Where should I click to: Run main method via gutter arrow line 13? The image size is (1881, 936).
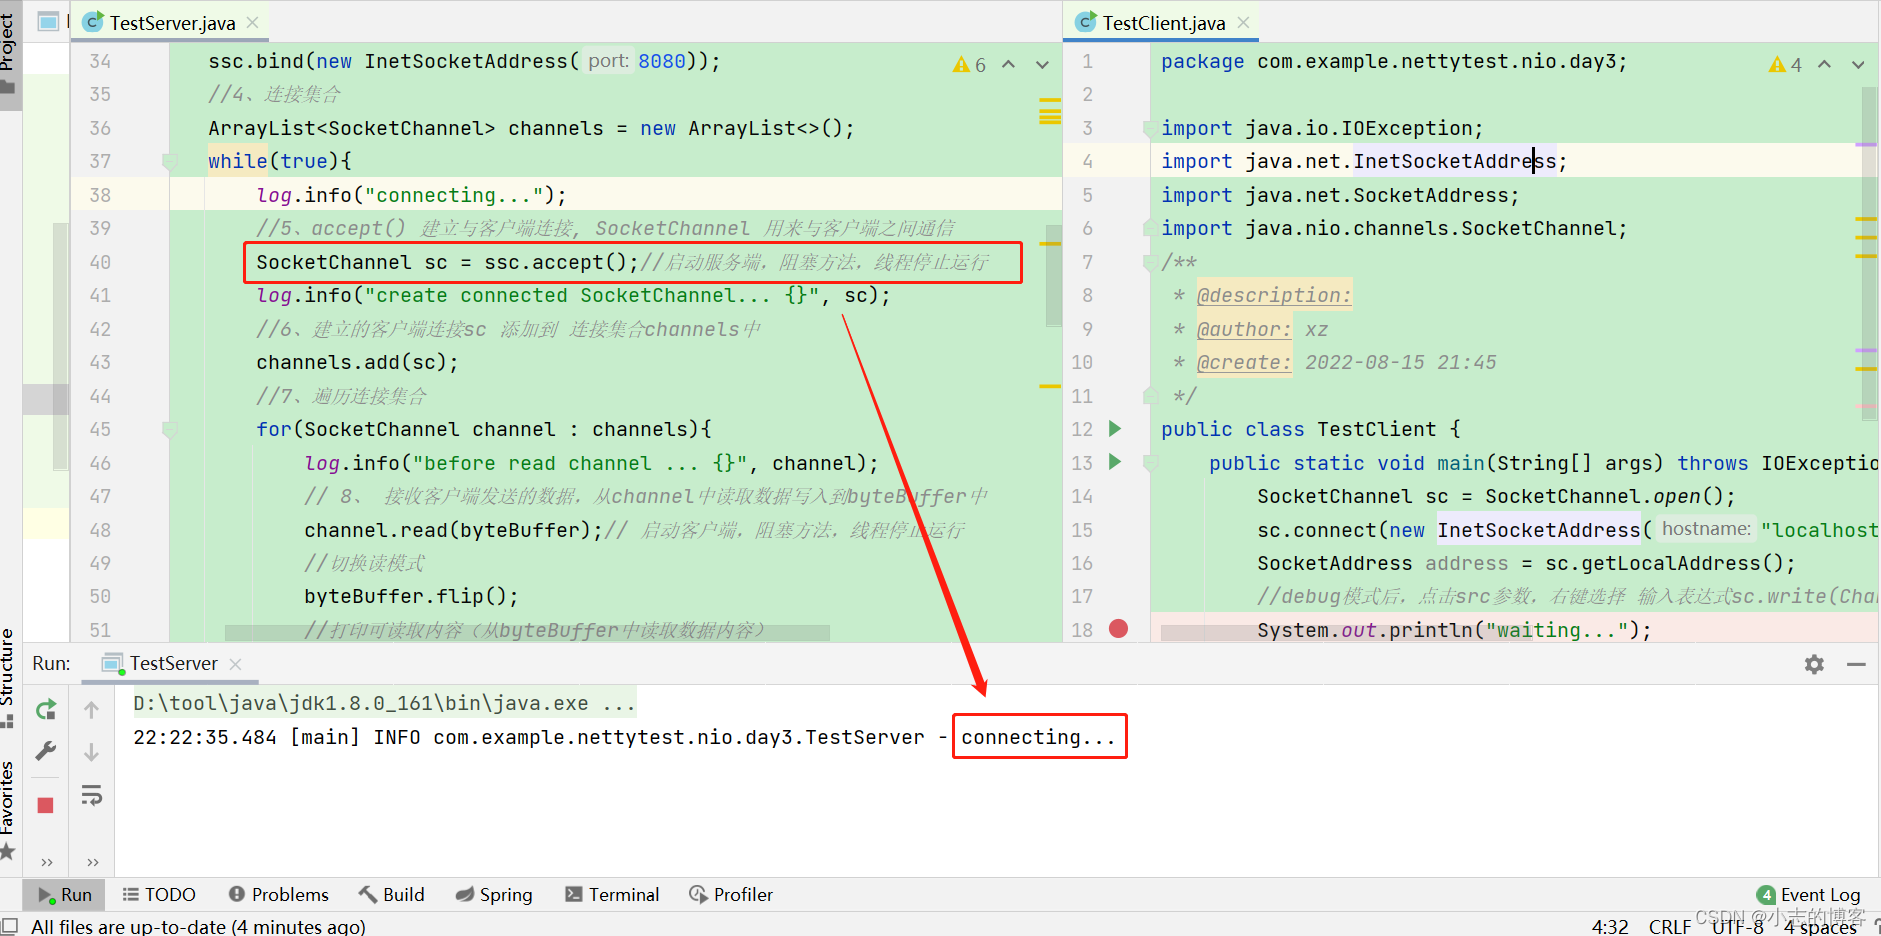coord(1115,462)
